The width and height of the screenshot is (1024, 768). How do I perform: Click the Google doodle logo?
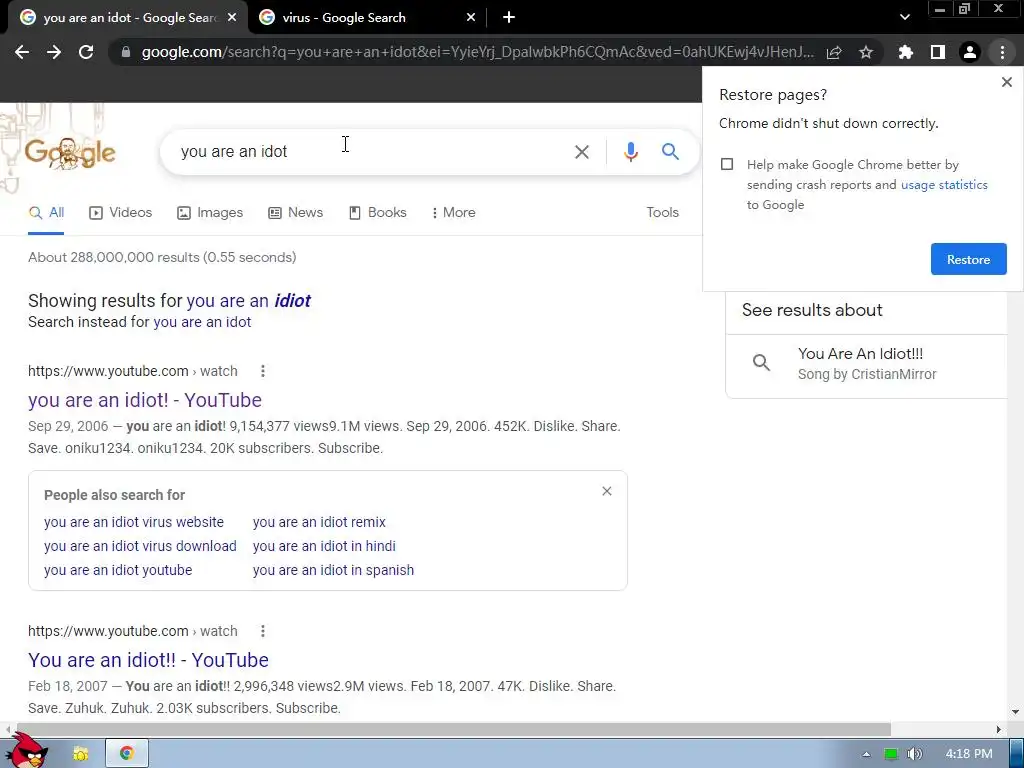coord(70,153)
